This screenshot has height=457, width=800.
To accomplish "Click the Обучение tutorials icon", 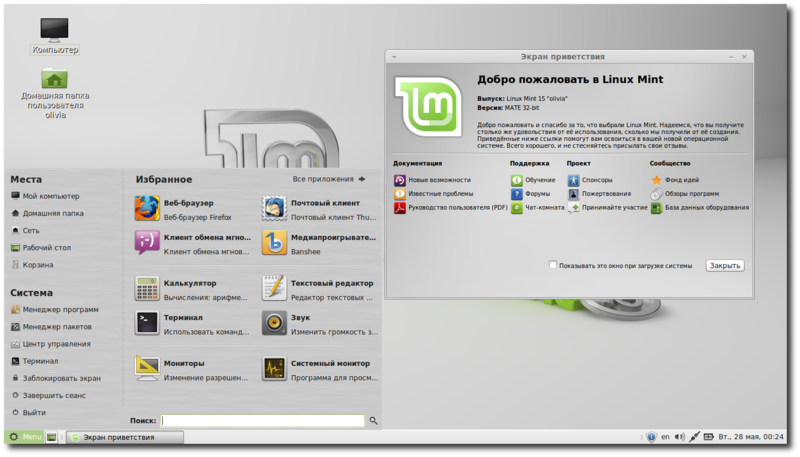I will [517, 180].
